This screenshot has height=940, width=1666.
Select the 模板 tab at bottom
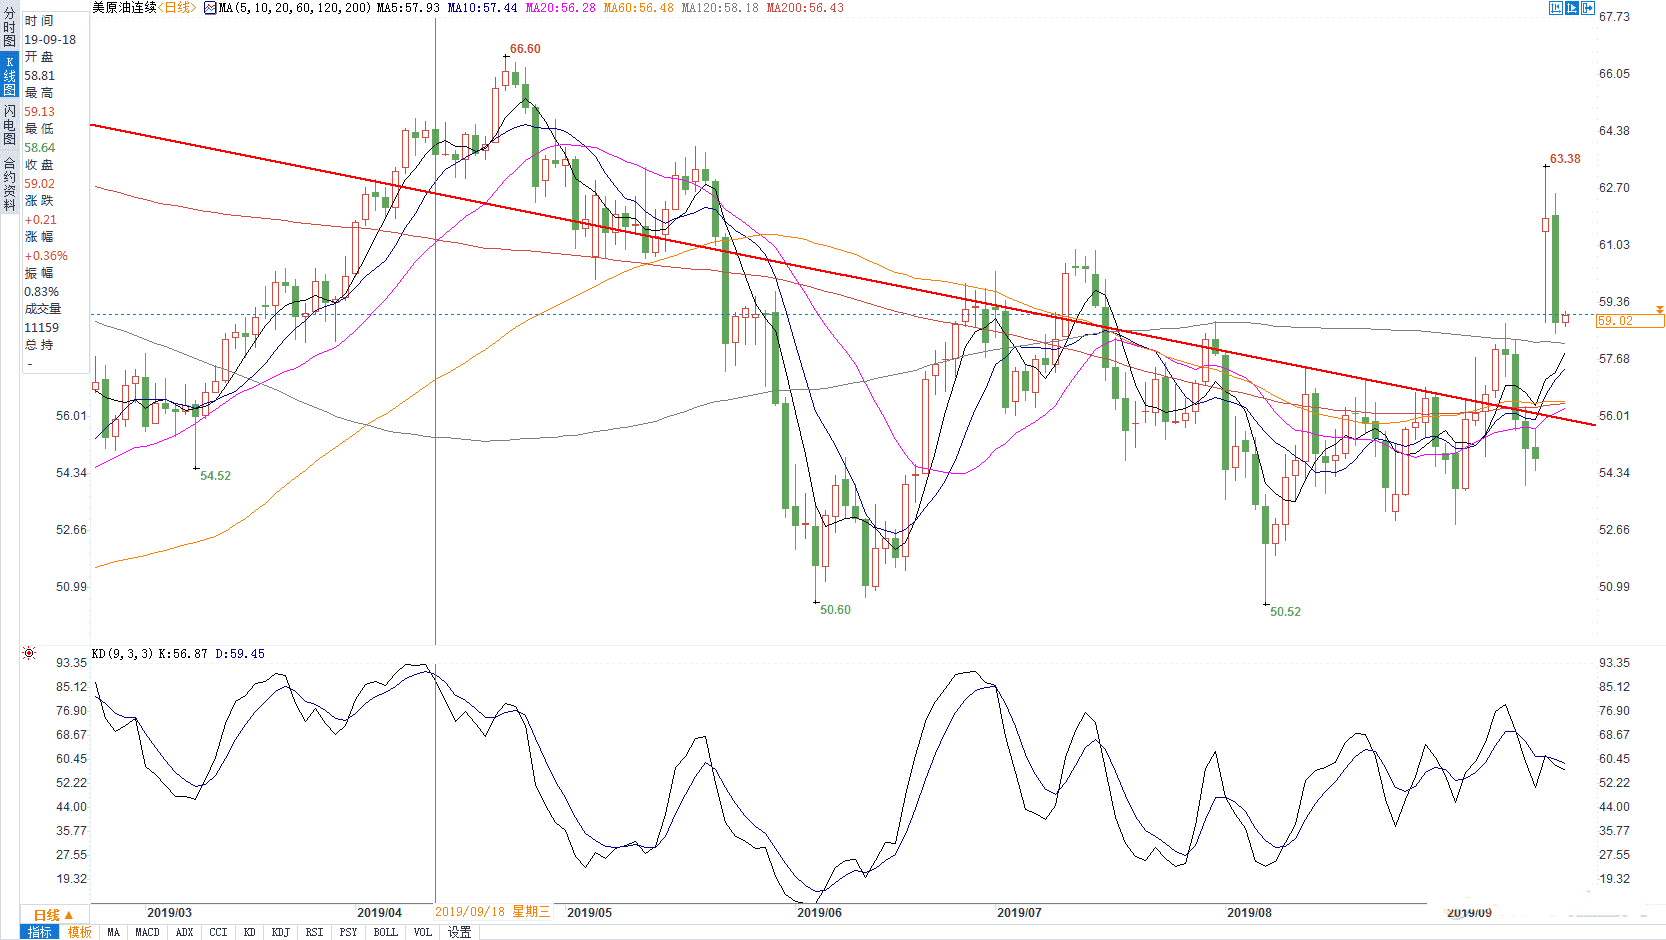pos(80,932)
